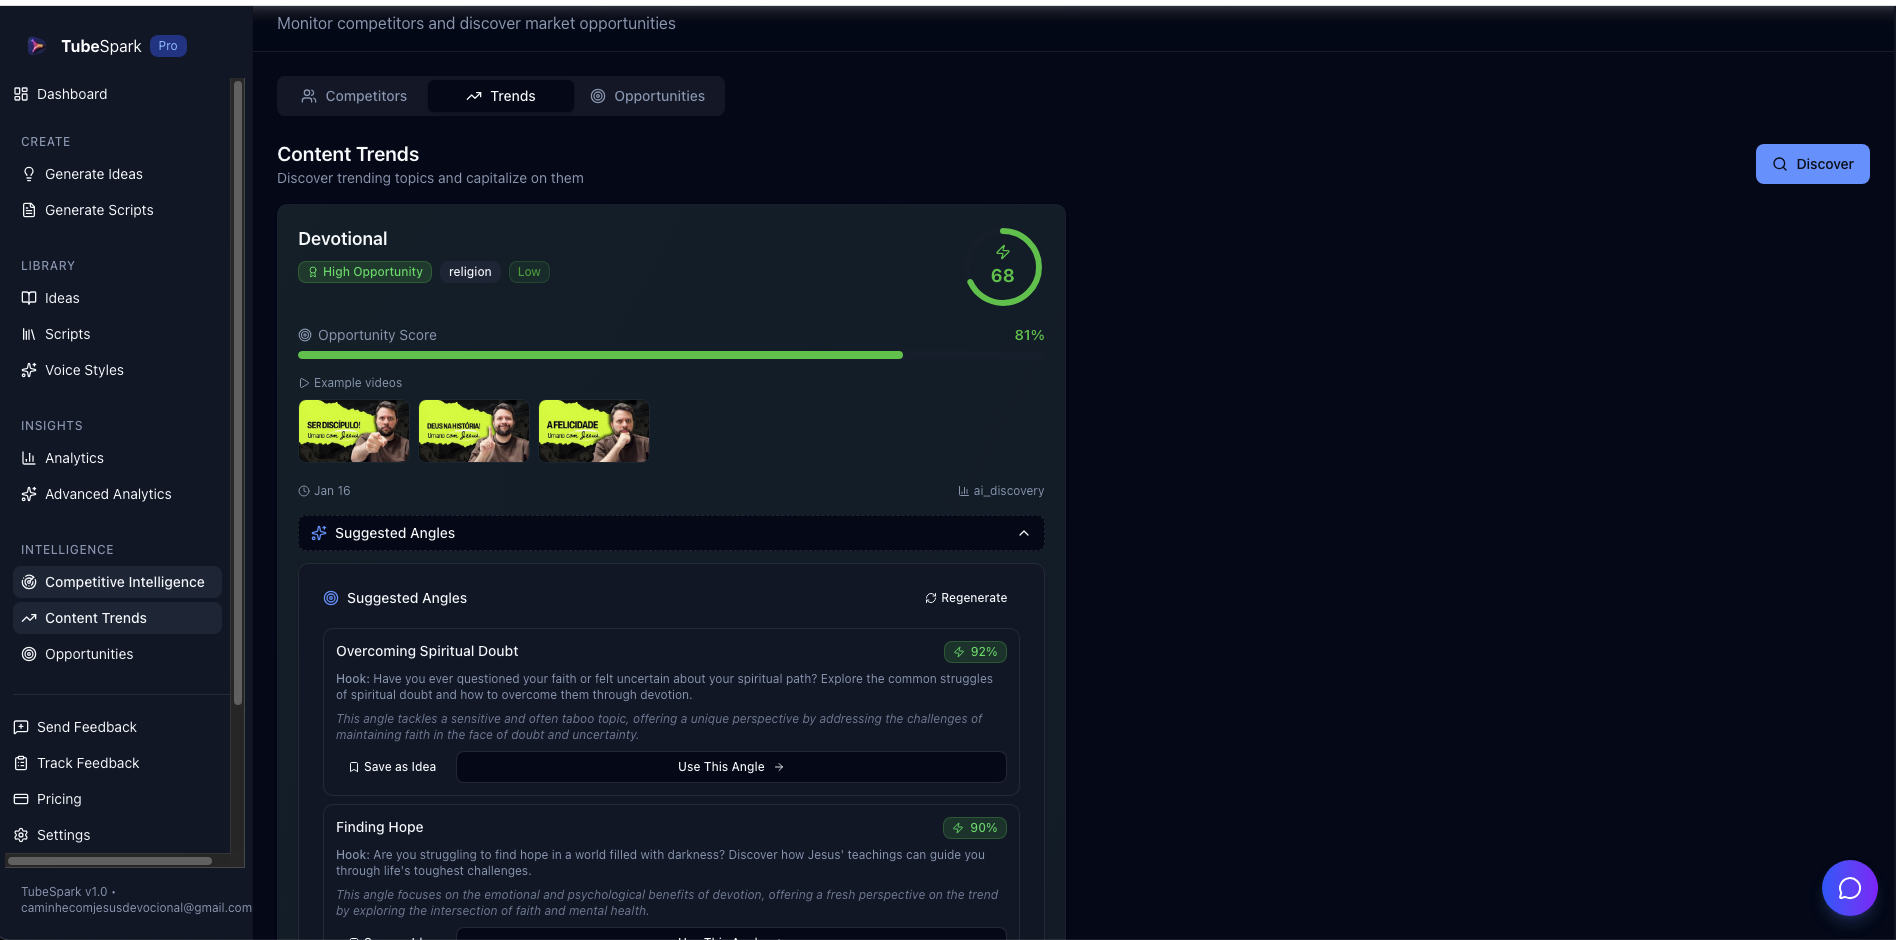Screen dimensions: 1896x940
Task: Click the High Opportunity badge
Action: coord(365,272)
